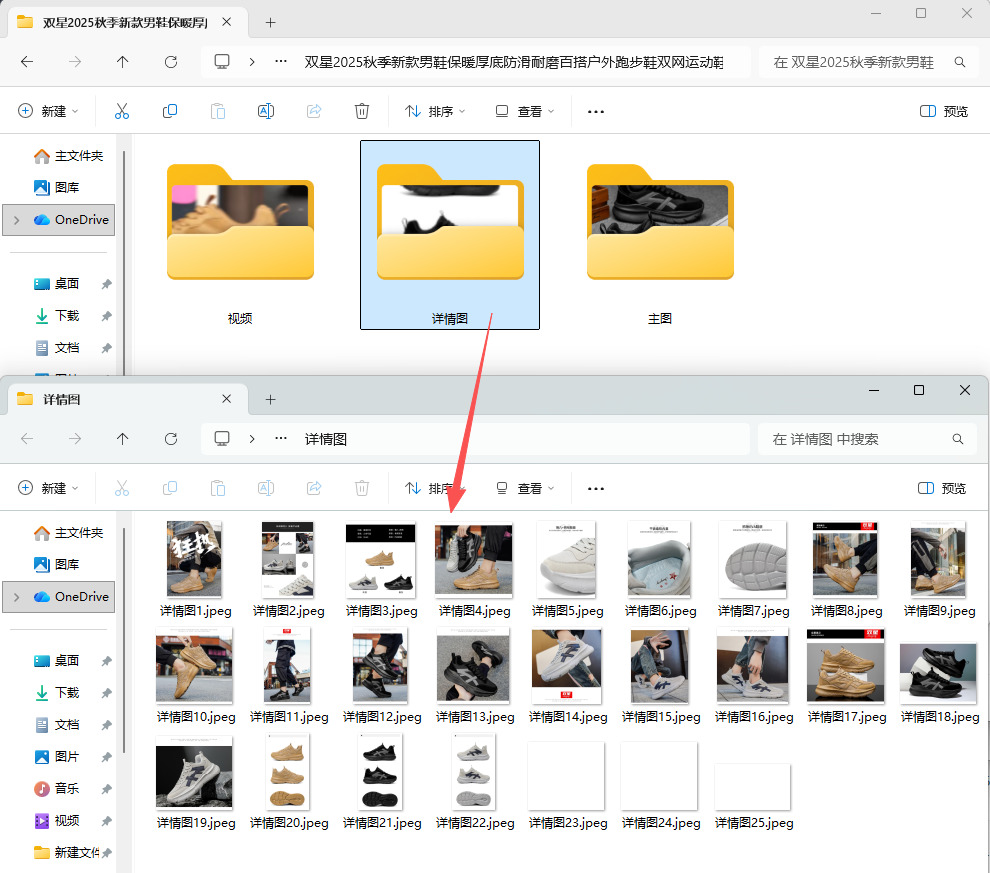Open 排序 sort menu in top window
Viewport: 990px width, 873px height.
[x=435, y=112]
